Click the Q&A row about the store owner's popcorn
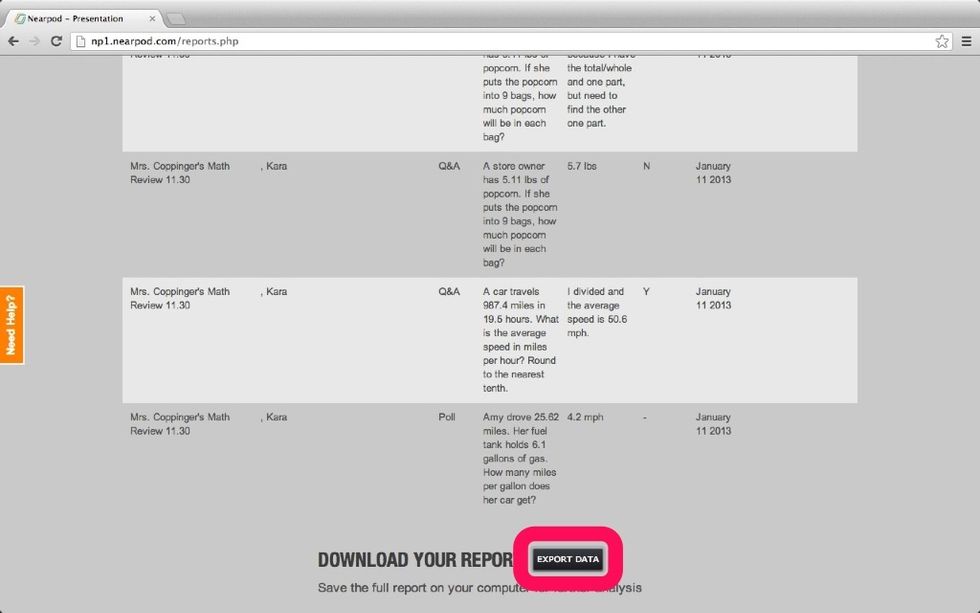The height and width of the screenshot is (613, 980). click(x=490, y=210)
